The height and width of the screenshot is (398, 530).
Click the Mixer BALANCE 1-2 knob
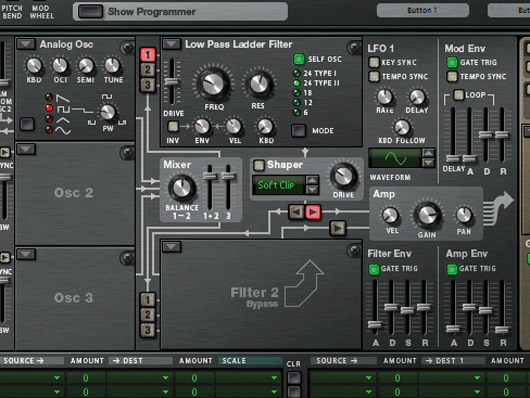[x=182, y=188]
